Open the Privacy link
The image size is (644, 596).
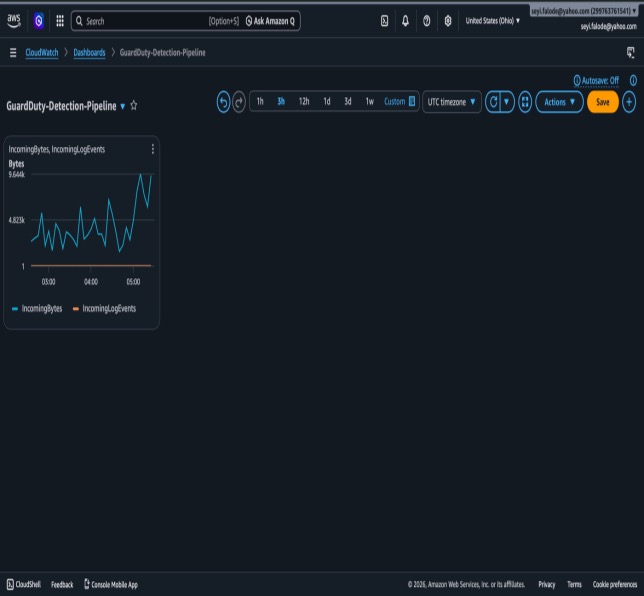pos(547,584)
